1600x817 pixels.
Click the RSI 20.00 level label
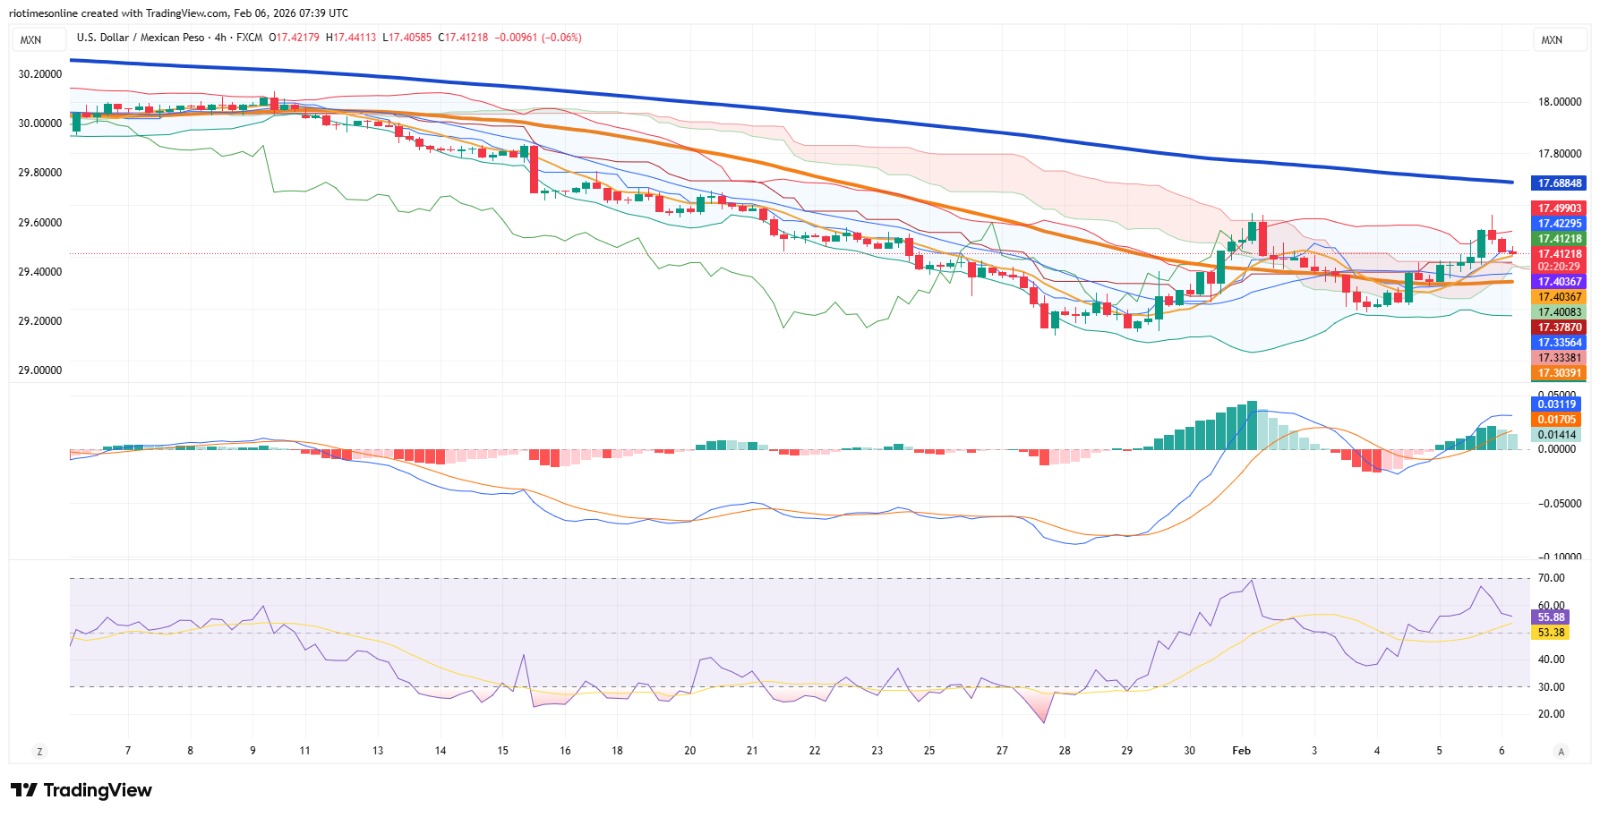pos(1551,714)
